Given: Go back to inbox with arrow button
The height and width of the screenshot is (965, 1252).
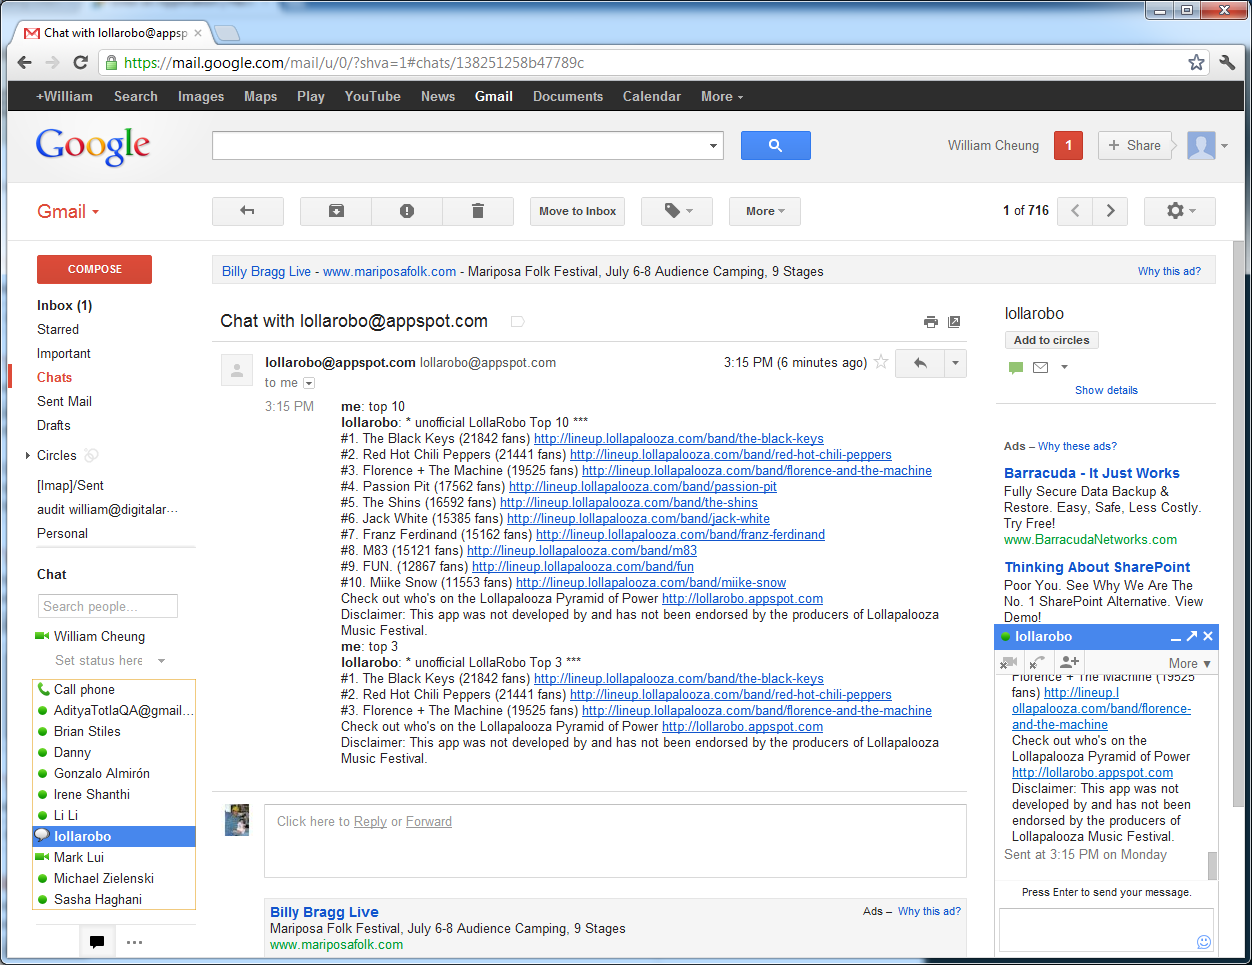Looking at the screenshot, I should click(247, 211).
